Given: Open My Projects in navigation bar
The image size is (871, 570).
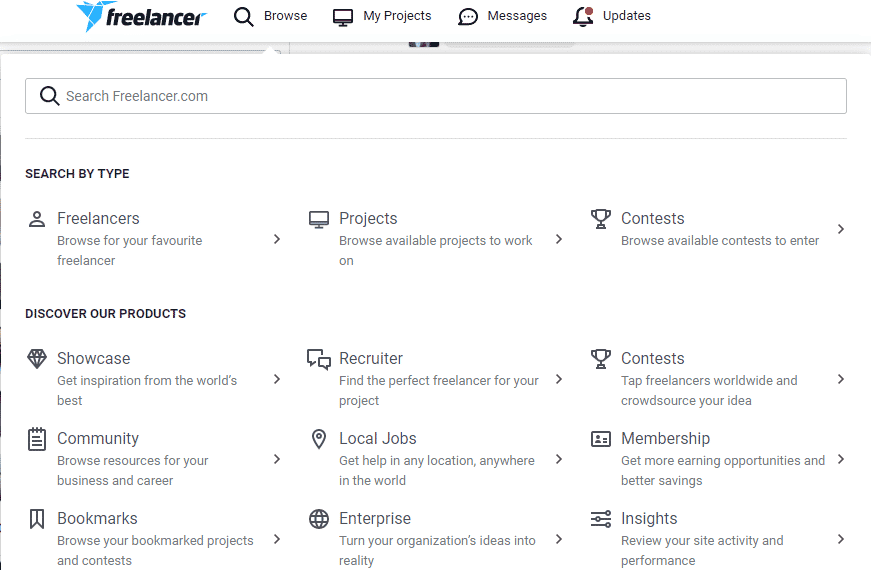Looking at the screenshot, I should (397, 16).
